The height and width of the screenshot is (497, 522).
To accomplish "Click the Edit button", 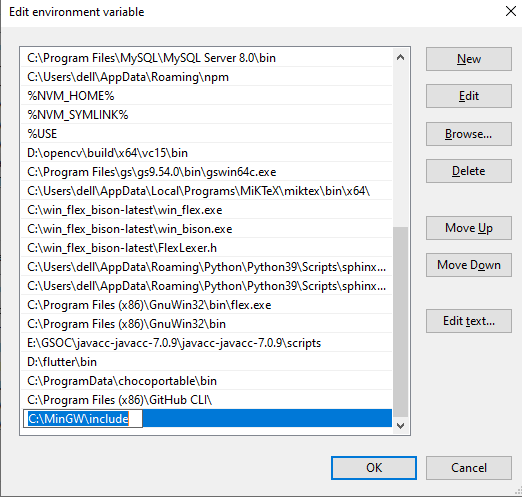I will pyautogui.click(x=469, y=96).
